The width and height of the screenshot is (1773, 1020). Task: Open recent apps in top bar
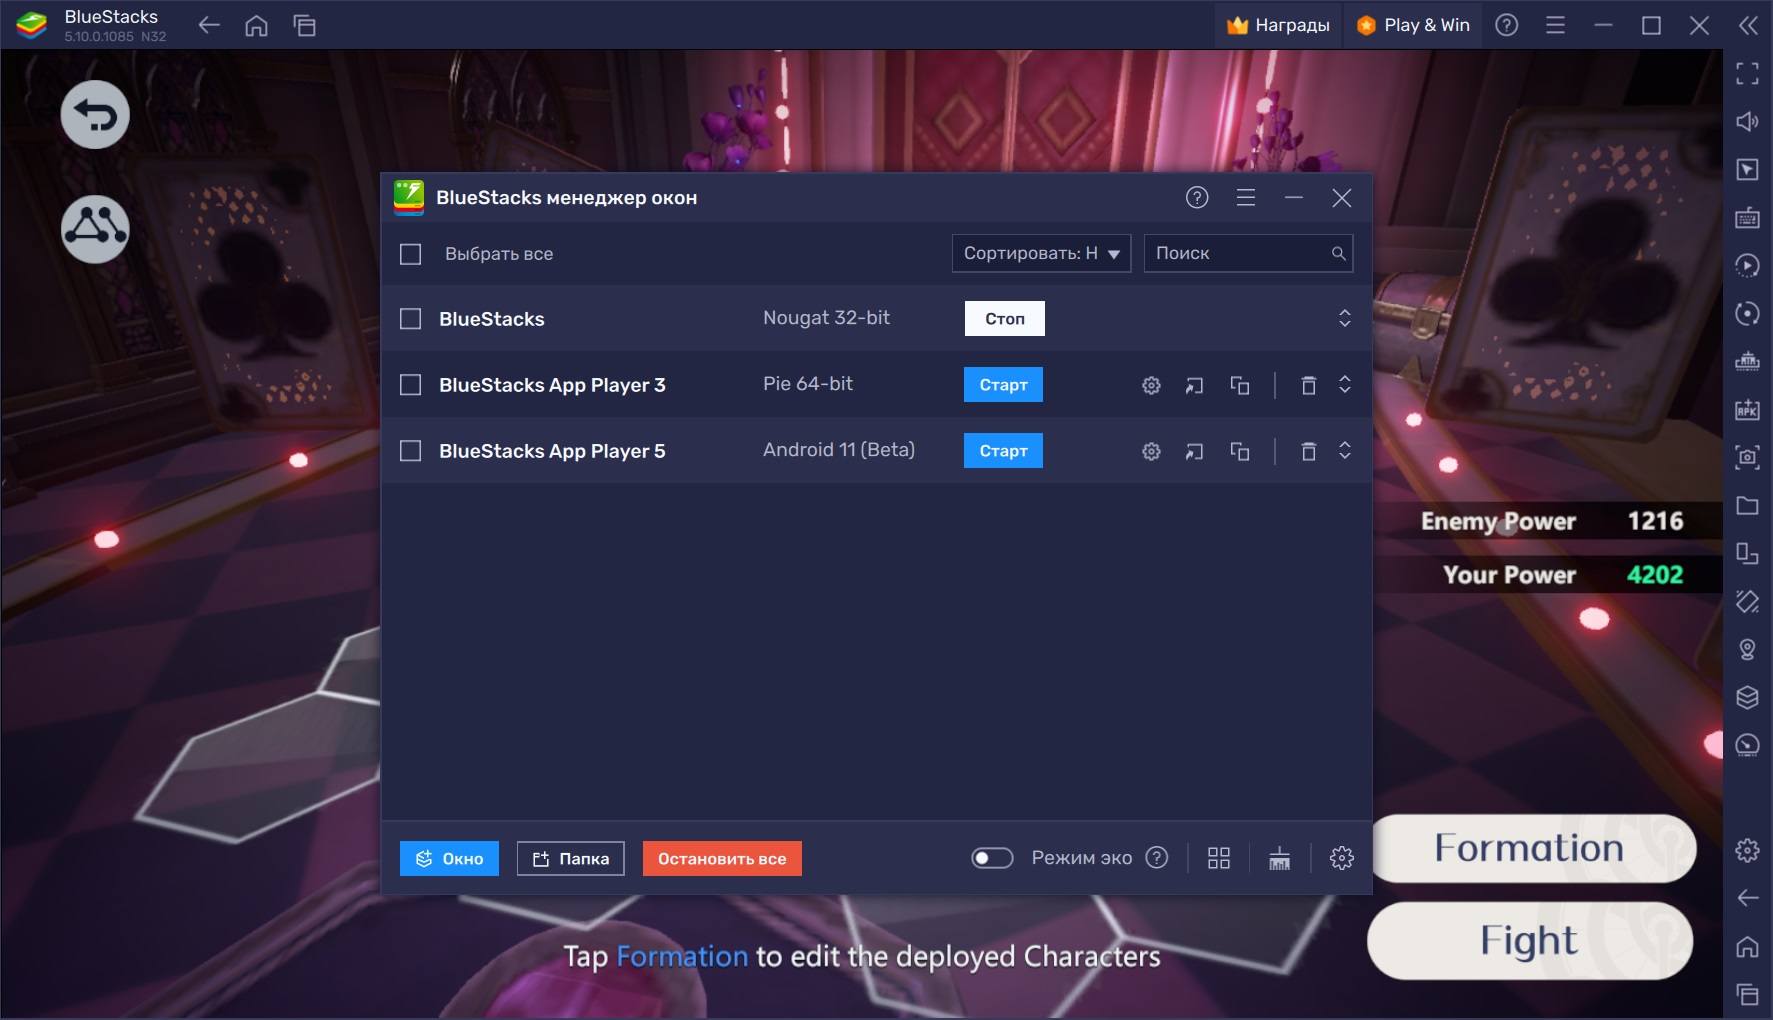(305, 26)
